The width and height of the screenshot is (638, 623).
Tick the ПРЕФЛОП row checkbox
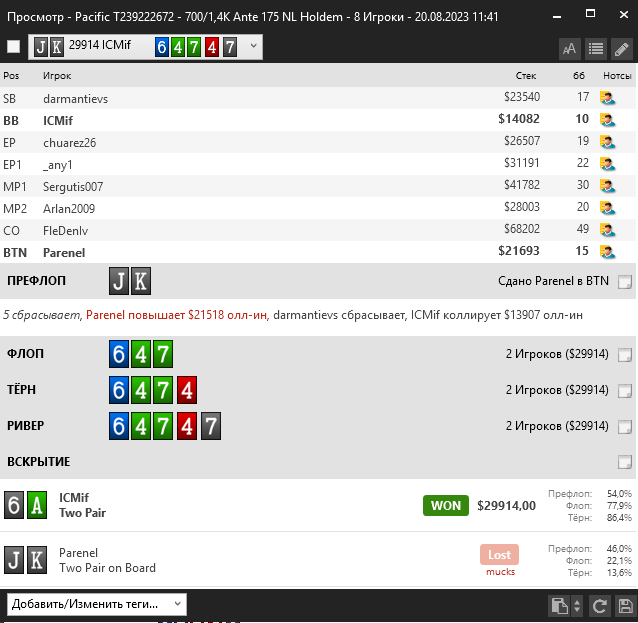pos(625,282)
